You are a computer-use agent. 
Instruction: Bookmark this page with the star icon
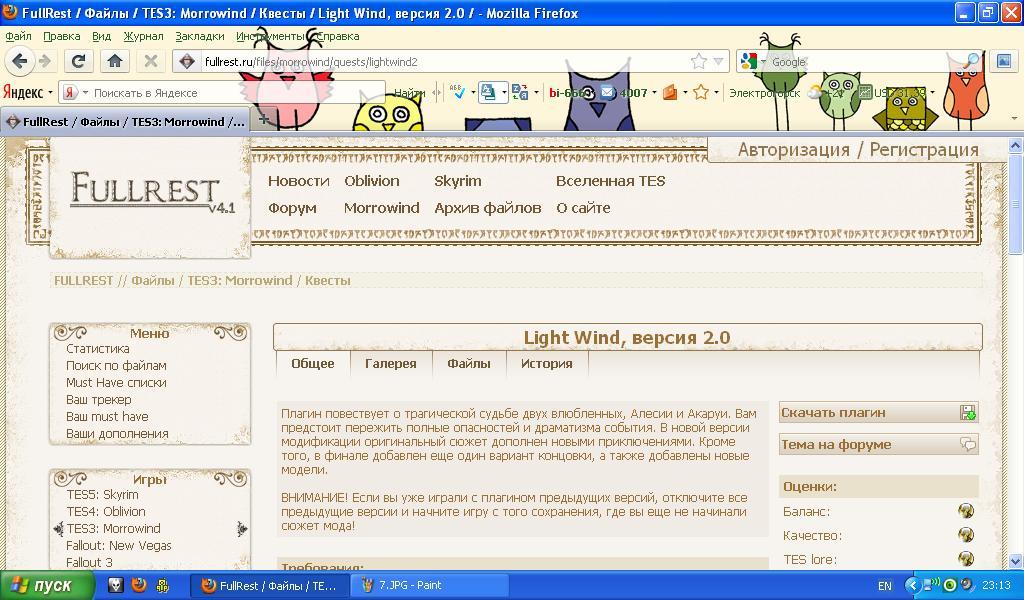699,61
